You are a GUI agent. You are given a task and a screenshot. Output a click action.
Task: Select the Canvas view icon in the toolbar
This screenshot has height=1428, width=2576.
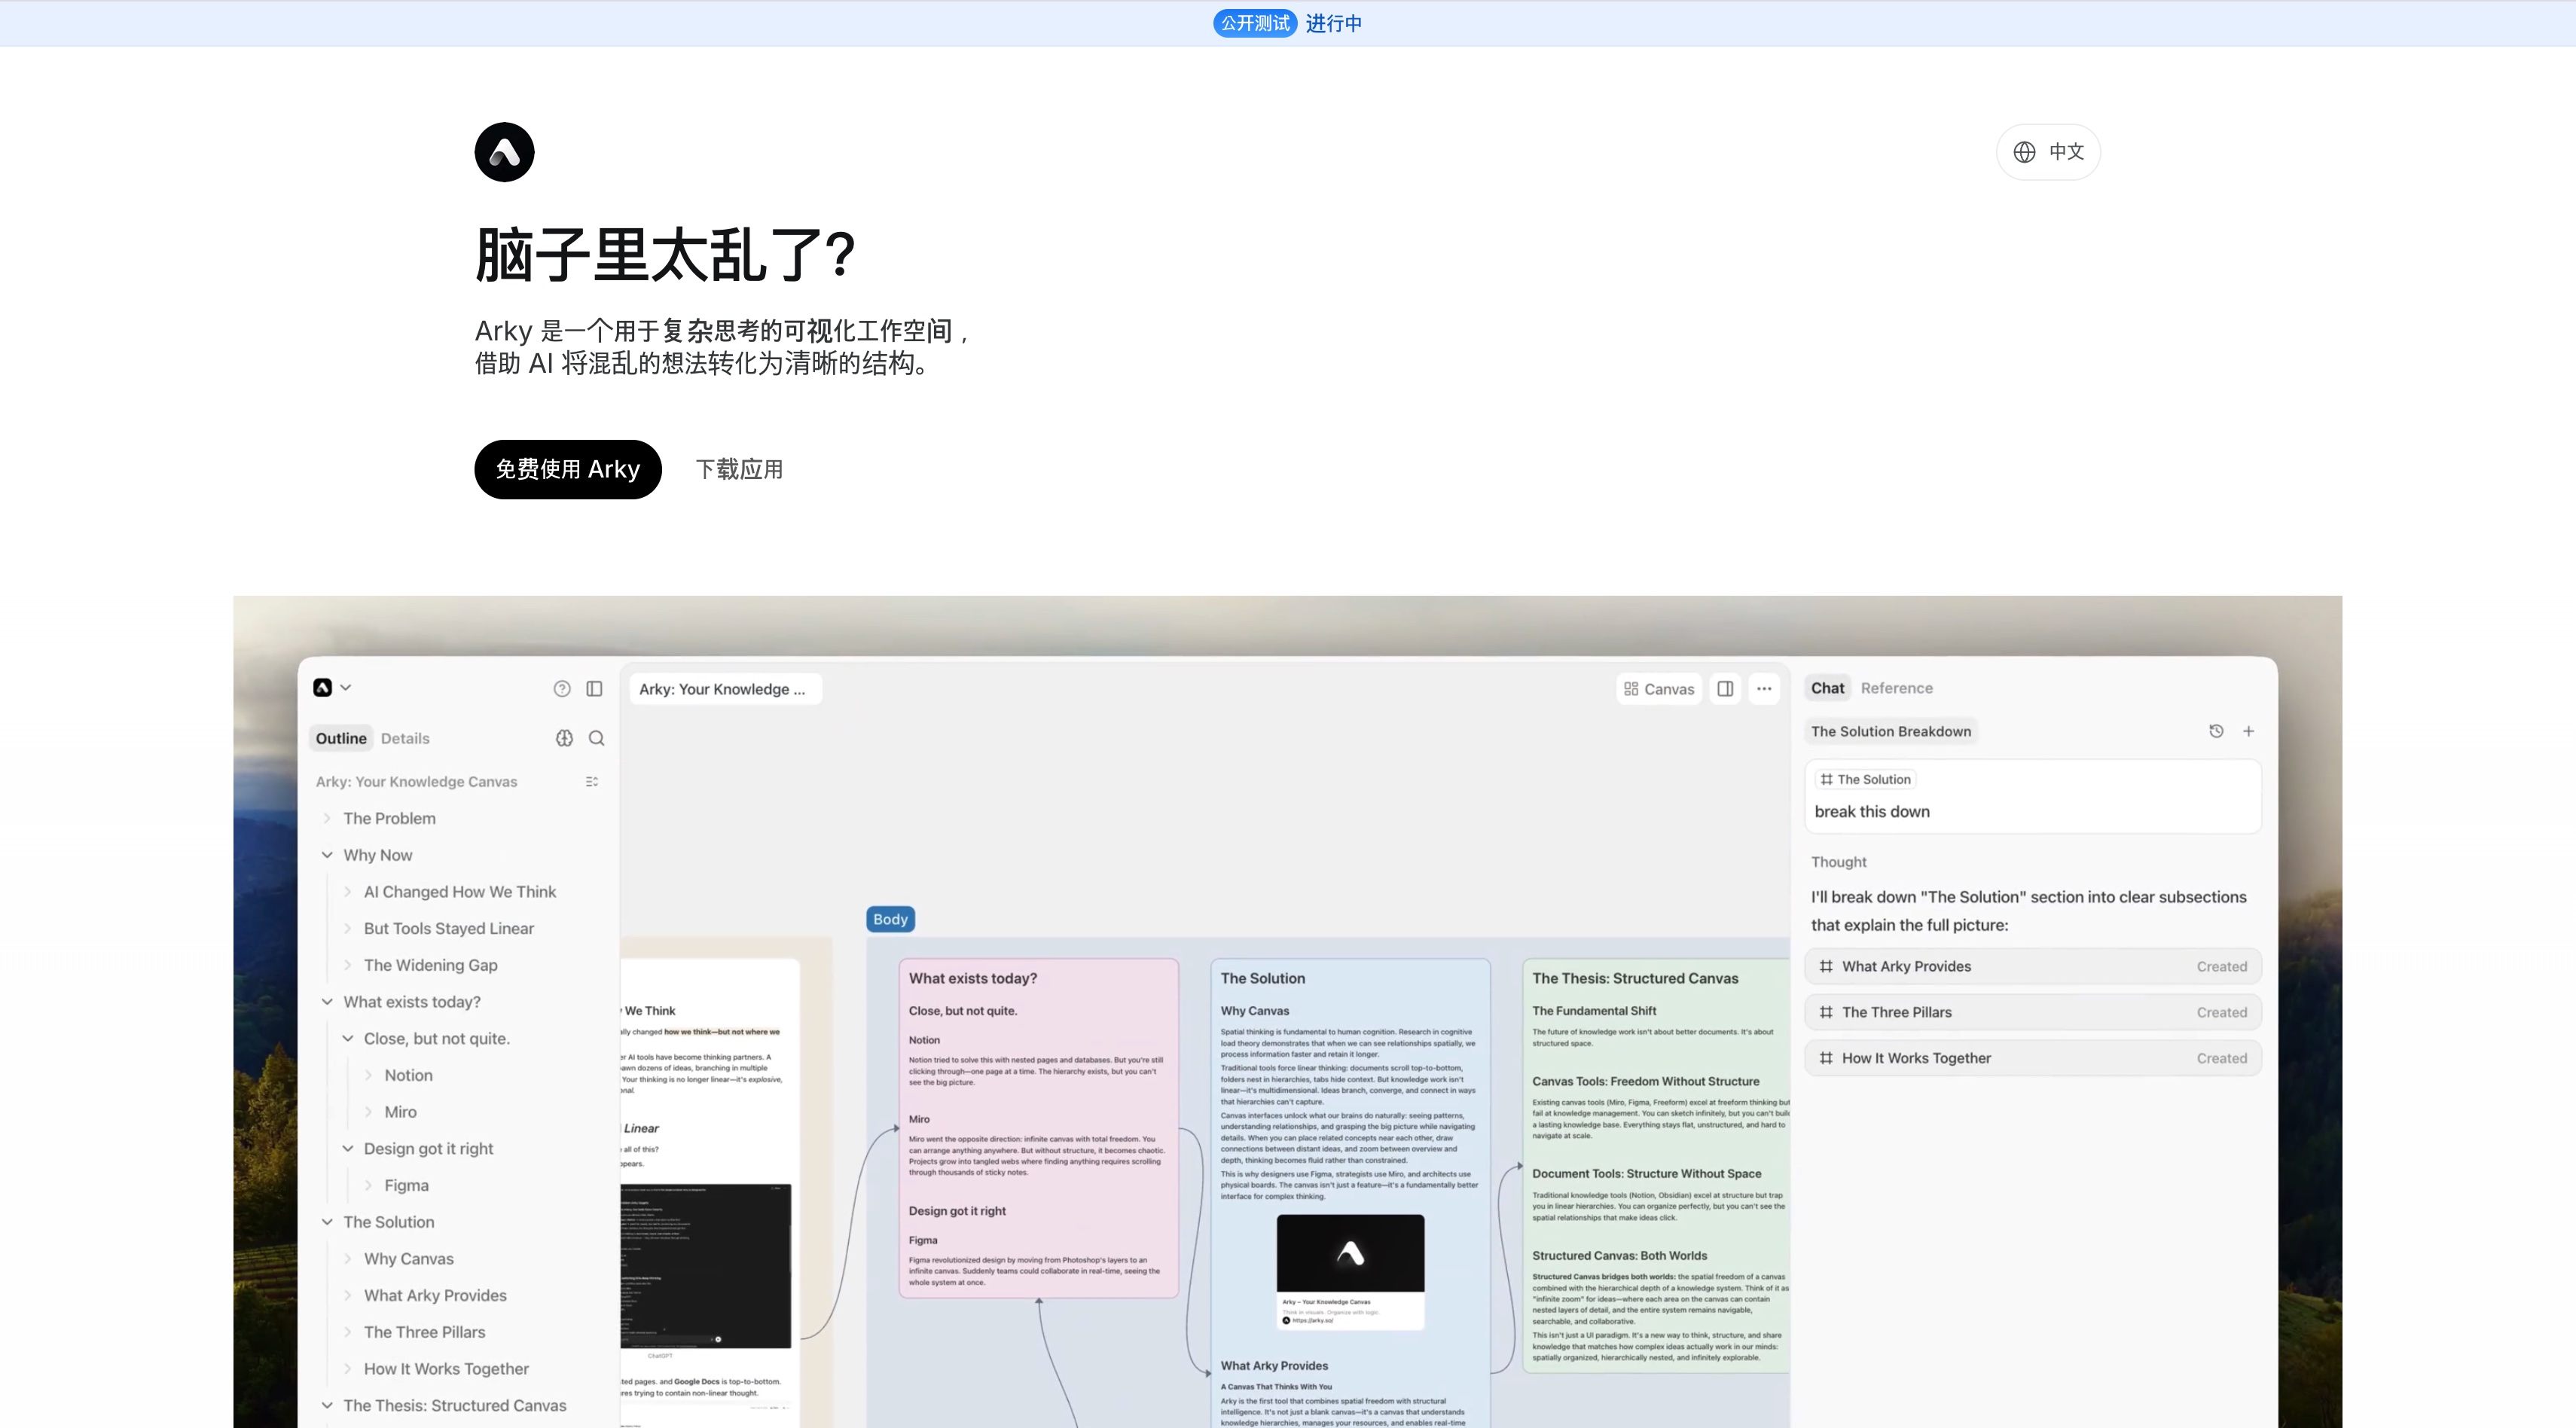click(1658, 689)
